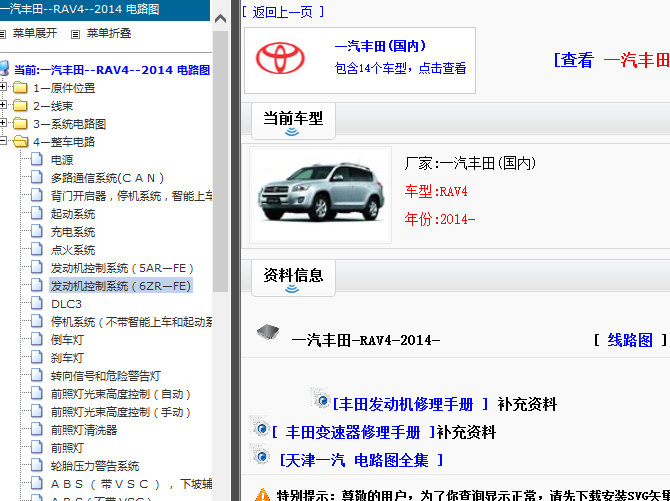Expand the 3一系统电路图 folder
This screenshot has width=670, height=501.
tap(3, 123)
